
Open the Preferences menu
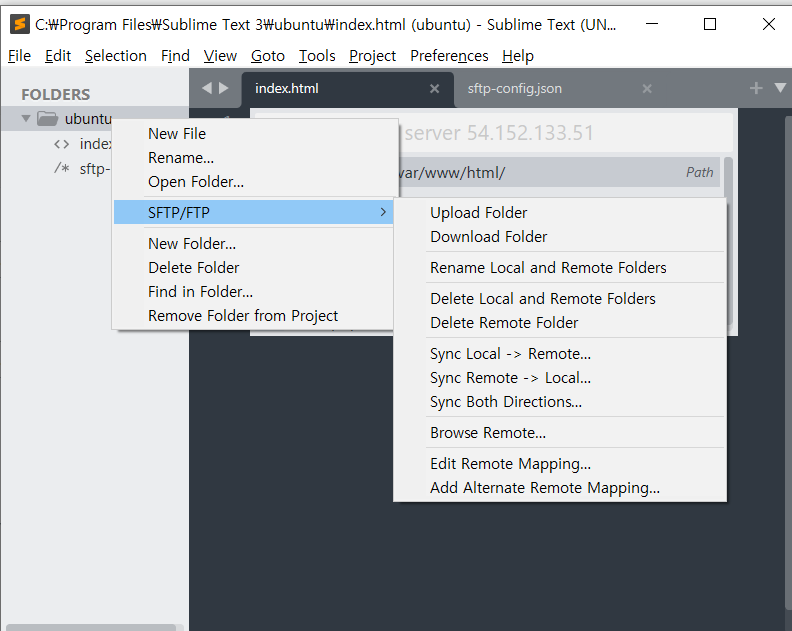click(x=449, y=56)
